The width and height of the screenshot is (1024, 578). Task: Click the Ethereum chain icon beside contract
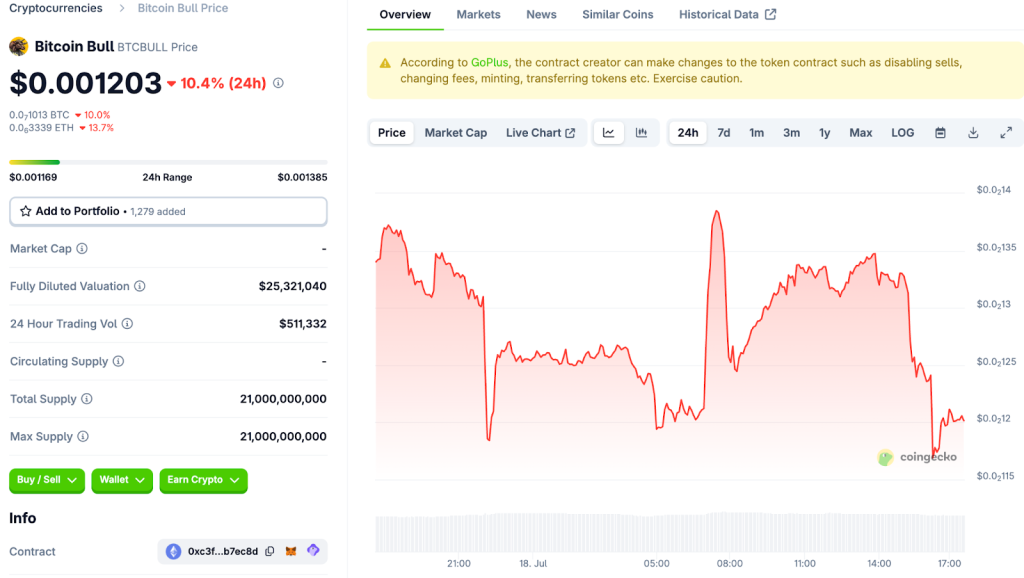click(173, 551)
